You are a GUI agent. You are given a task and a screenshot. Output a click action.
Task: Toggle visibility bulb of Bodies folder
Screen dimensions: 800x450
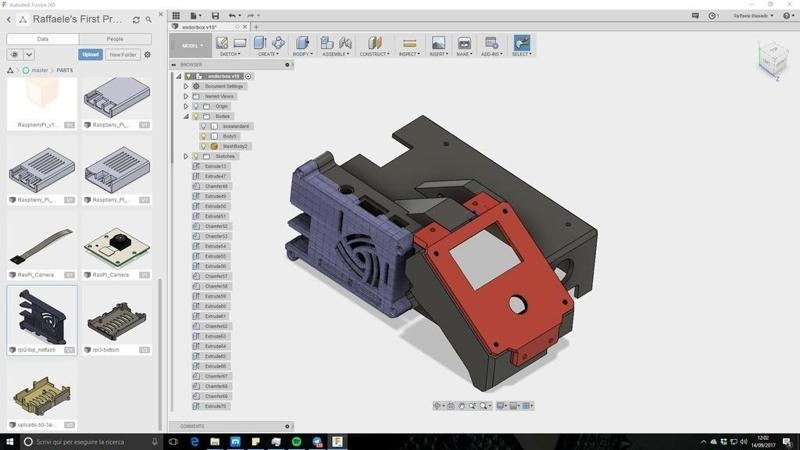(196, 116)
